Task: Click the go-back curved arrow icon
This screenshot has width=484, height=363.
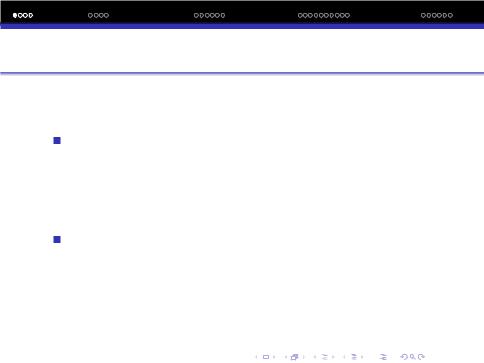Action: point(404,357)
